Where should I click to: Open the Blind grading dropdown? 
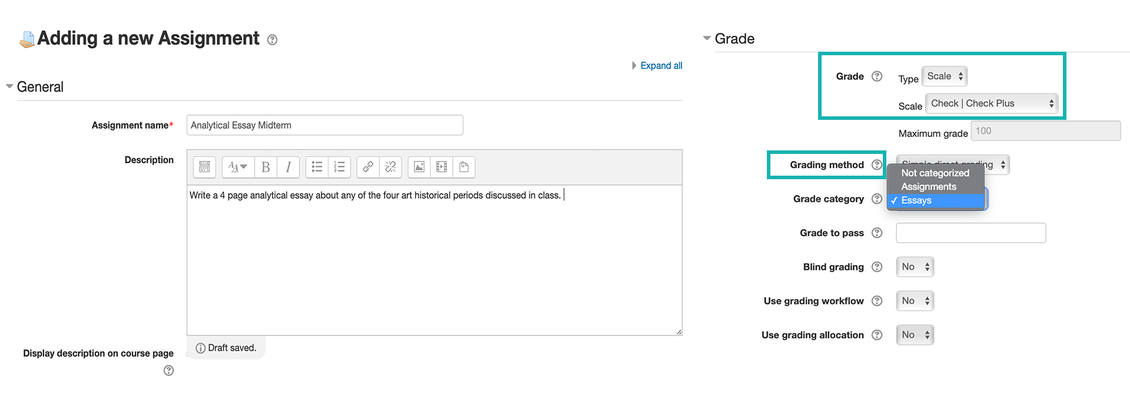click(x=915, y=267)
